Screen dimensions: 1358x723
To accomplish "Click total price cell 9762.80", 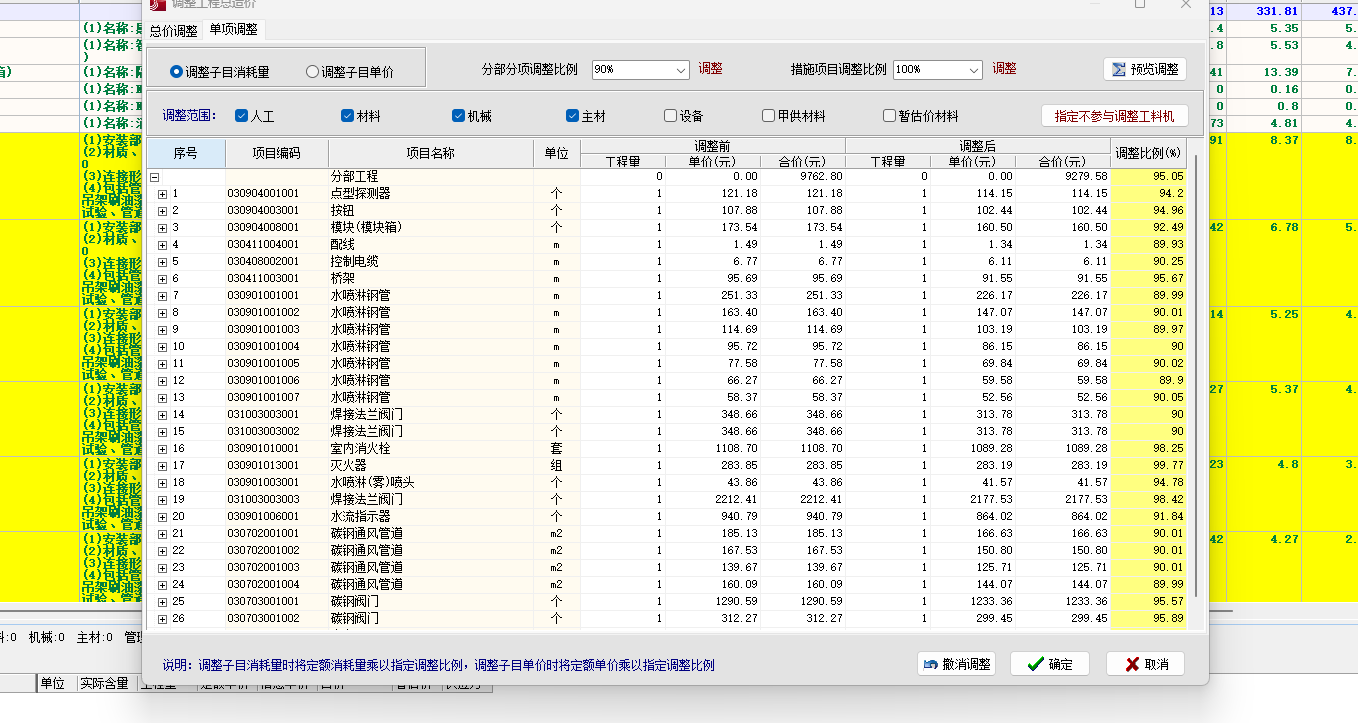I will click(x=803, y=177).
